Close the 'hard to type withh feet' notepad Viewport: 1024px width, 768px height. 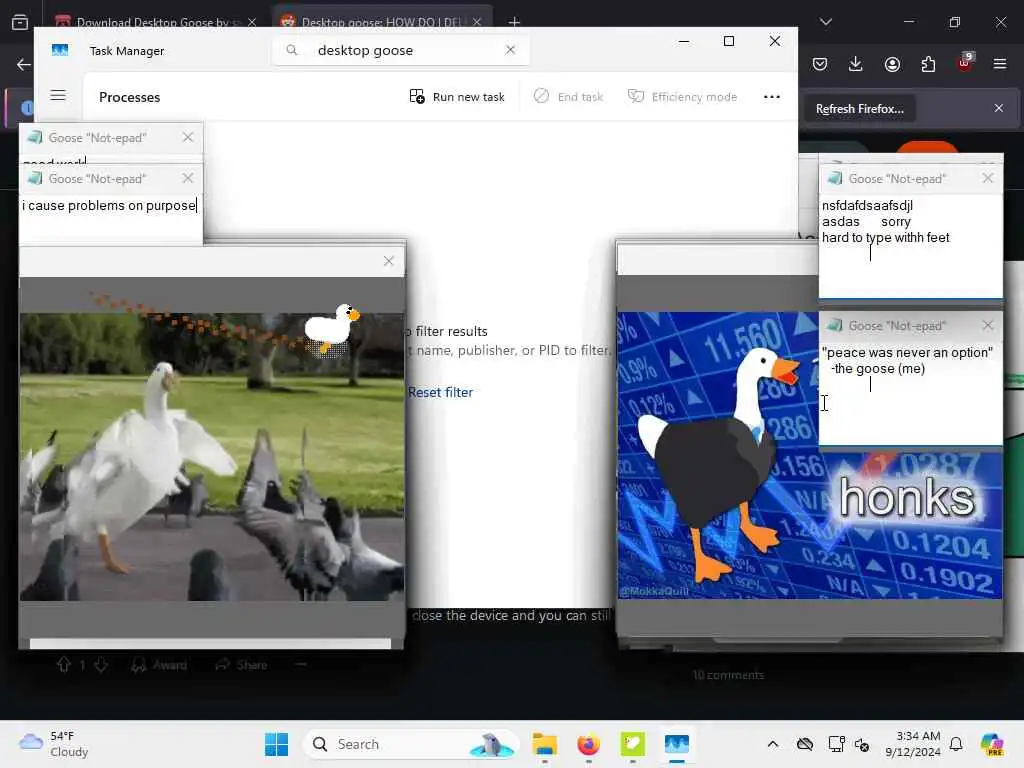987,178
